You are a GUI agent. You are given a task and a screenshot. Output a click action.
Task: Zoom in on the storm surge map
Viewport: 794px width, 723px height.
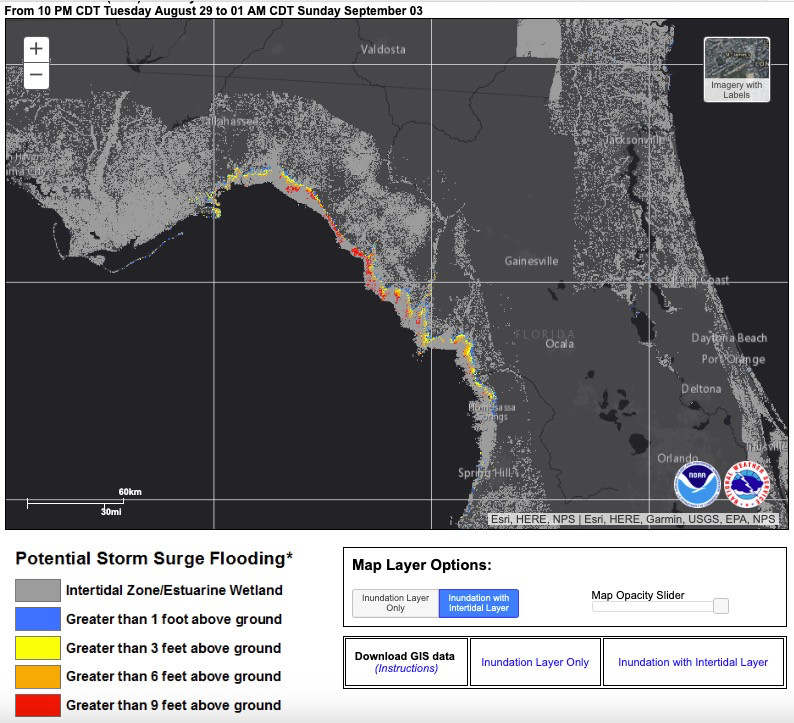[36, 49]
